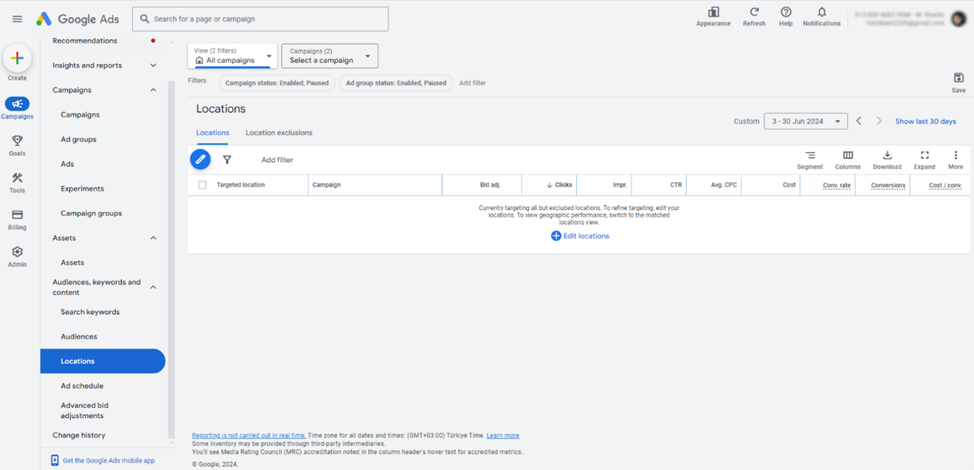Click the Edit locations link

point(586,236)
